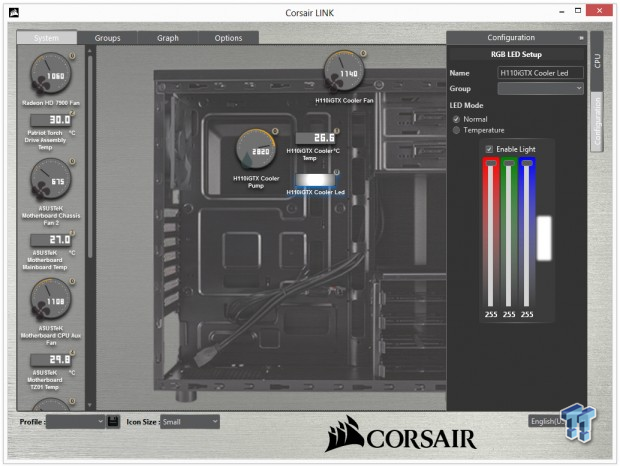Click the green channel slider
Image resolution: width=620 pixels, height=467 pixels.
tap(508, 233)
